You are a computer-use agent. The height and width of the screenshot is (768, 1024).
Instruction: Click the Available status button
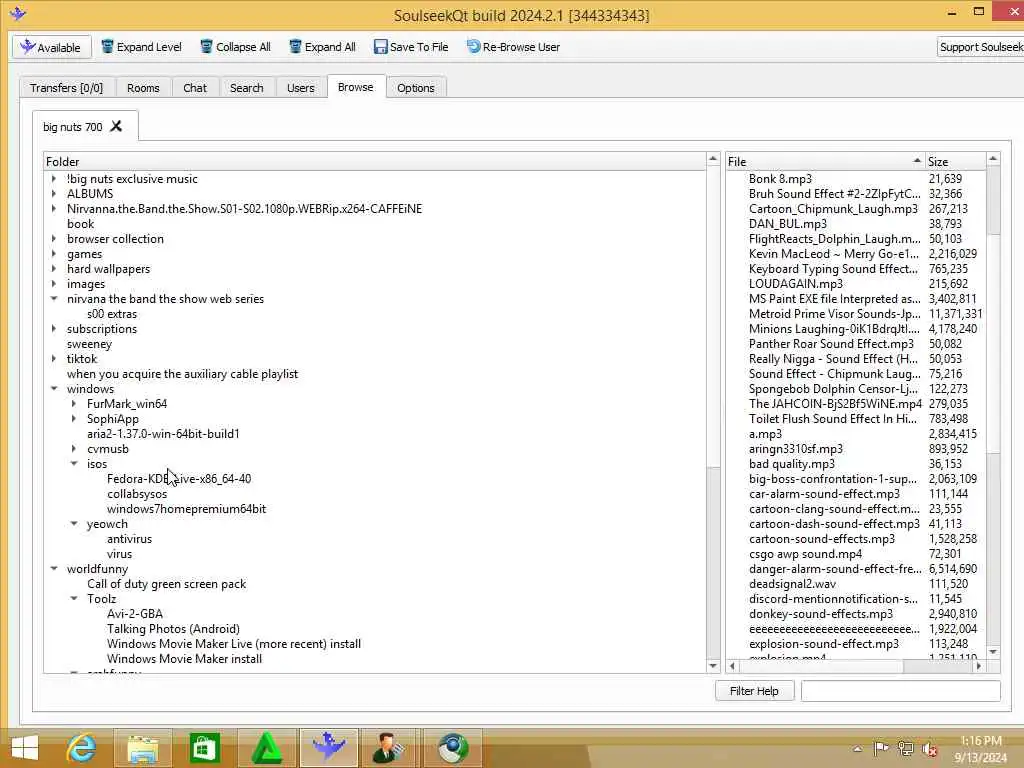click(51, 47)
